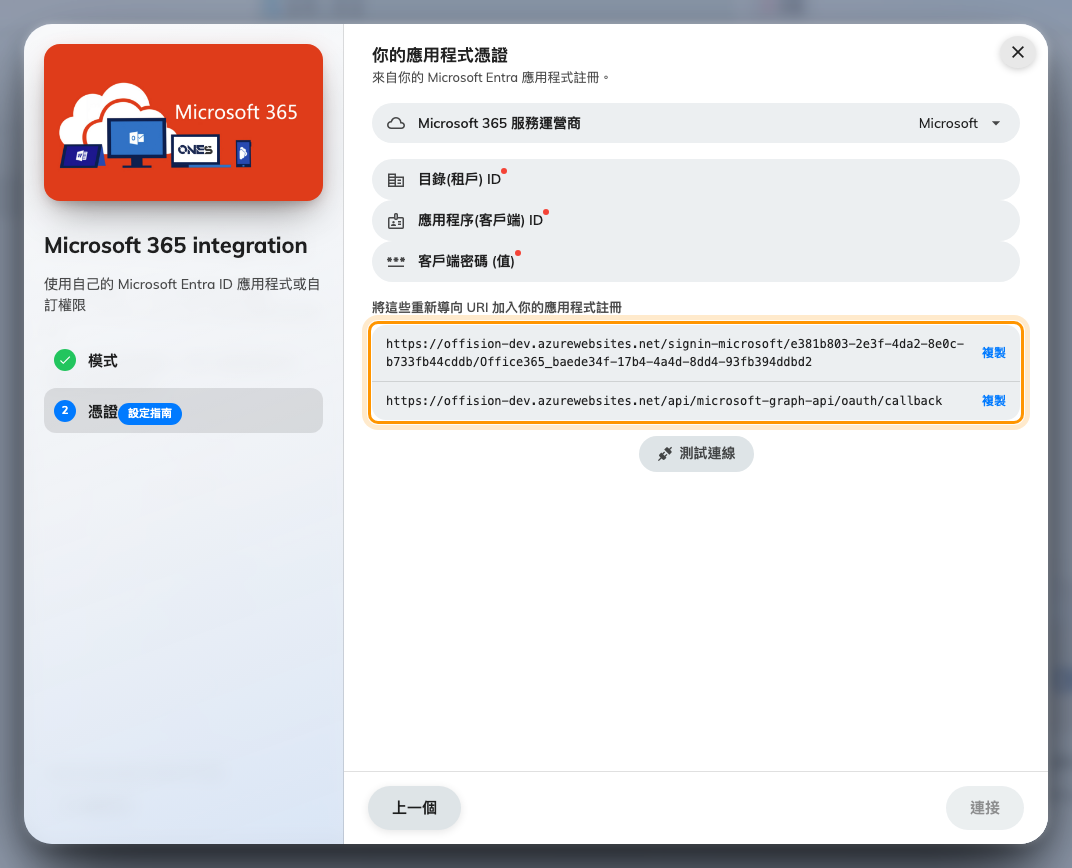Click the Microsoft 365 integration heading

176,245
